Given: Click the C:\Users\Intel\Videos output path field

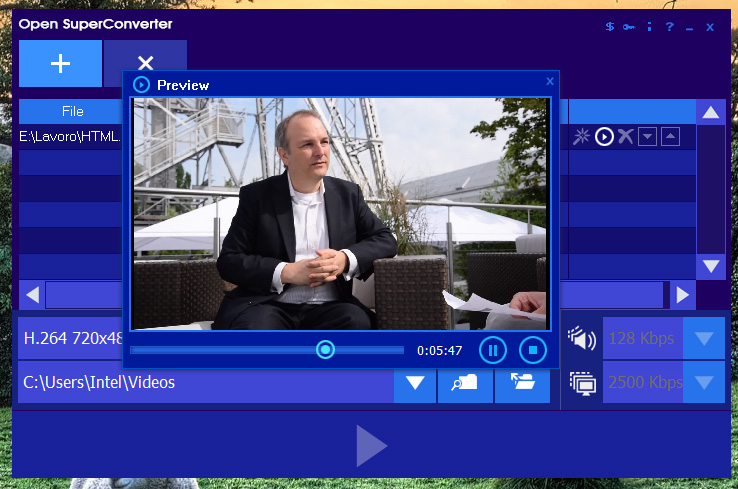Looking at the screenshot, I should click(x=206, y=382).
